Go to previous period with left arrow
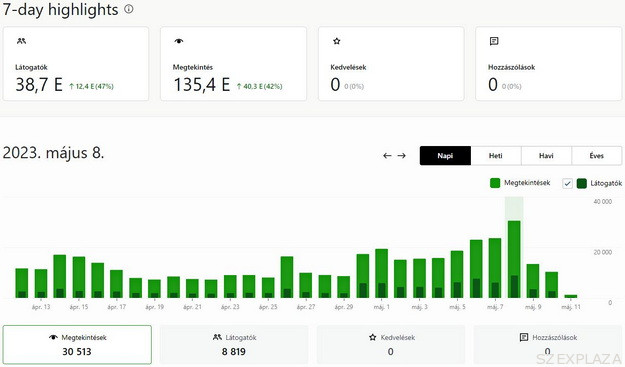This screenshot has width=625, height=367. (x=387, y=155)
